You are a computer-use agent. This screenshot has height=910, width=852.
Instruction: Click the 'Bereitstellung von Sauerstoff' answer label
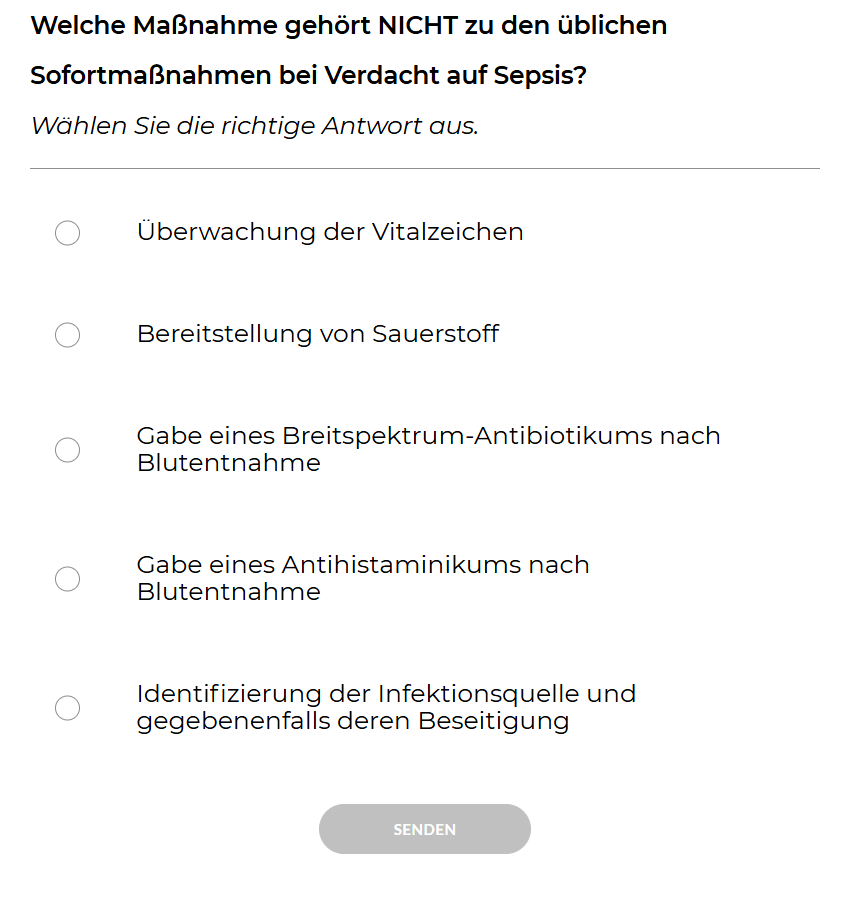(317, 334)
